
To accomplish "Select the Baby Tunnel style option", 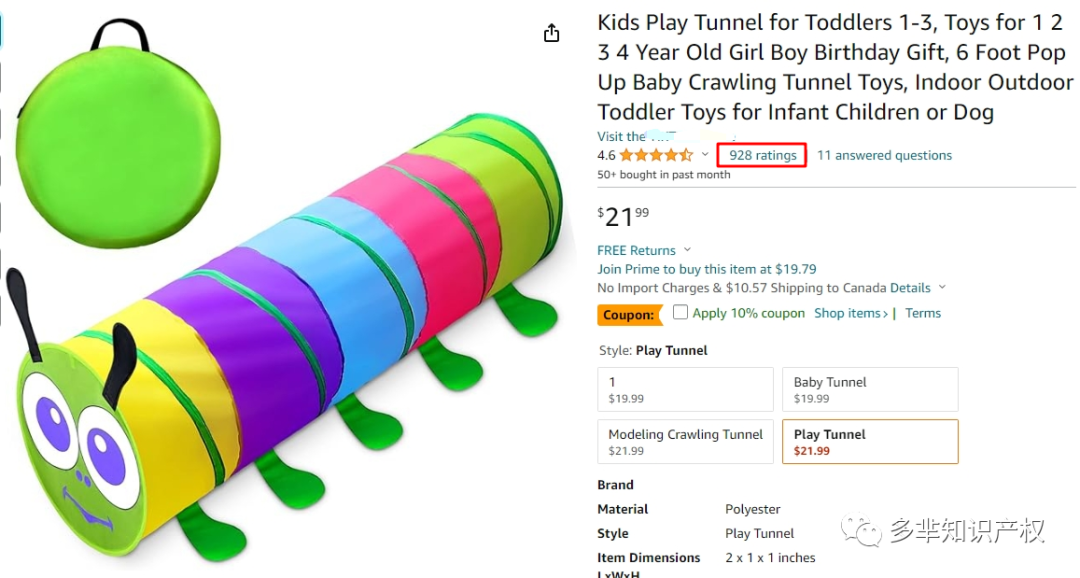I will [869, 389].
